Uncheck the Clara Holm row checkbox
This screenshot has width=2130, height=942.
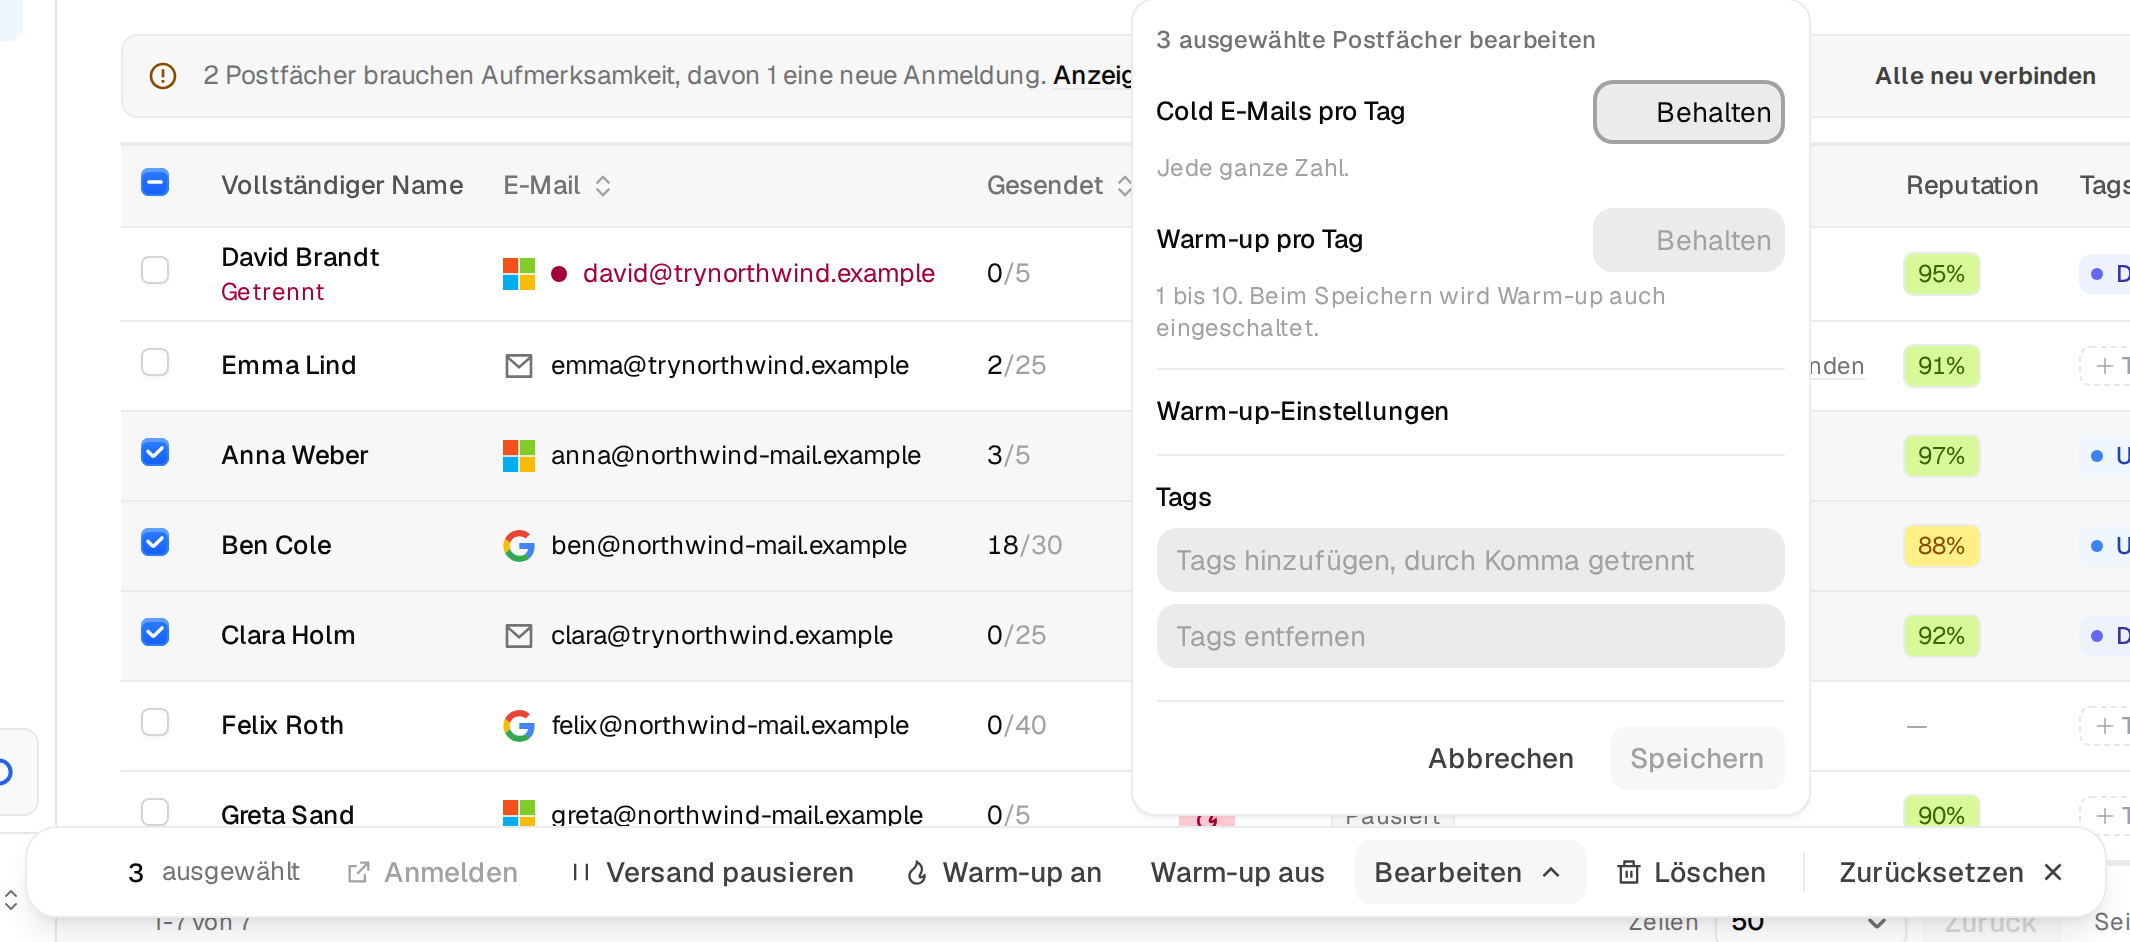(155, 632)
